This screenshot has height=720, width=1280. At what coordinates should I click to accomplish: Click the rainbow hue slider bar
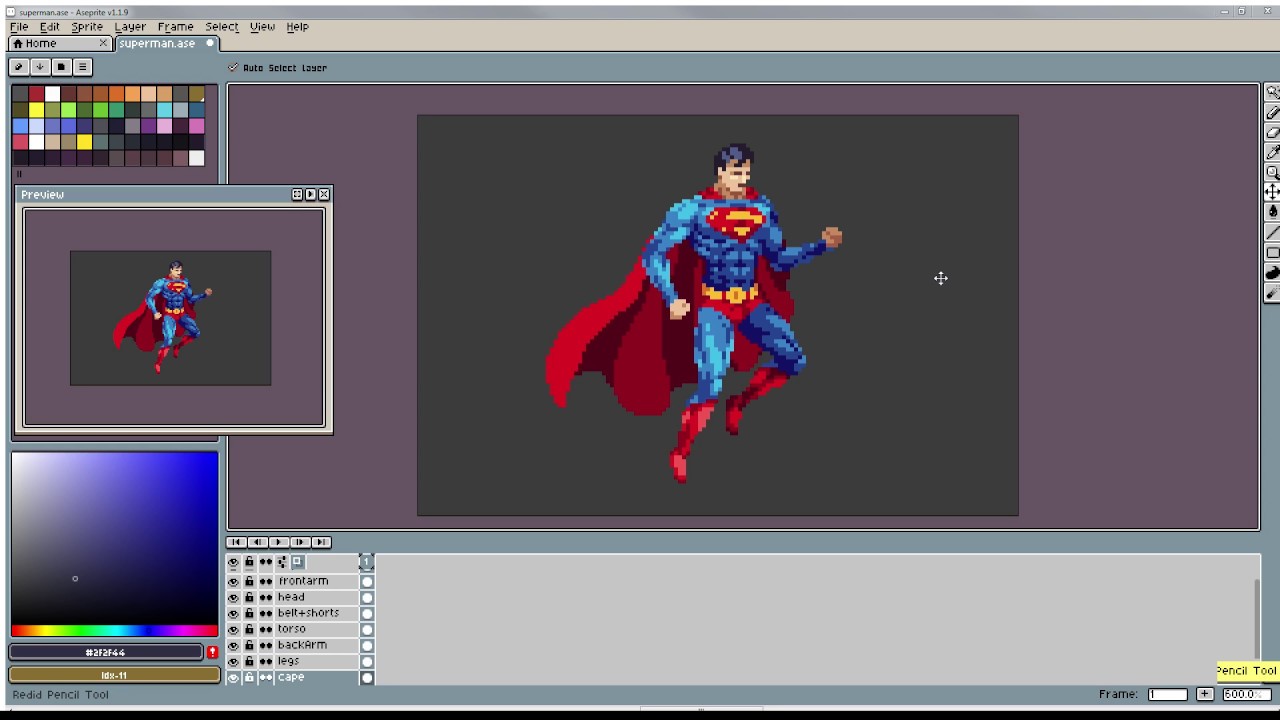click(115, 631)
